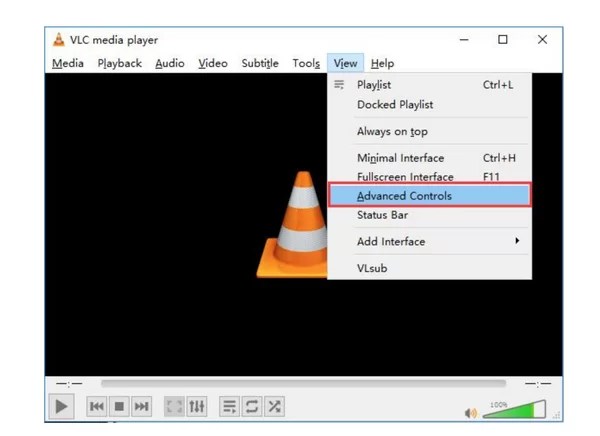Stop playback with the stop button

coord(119,406)
